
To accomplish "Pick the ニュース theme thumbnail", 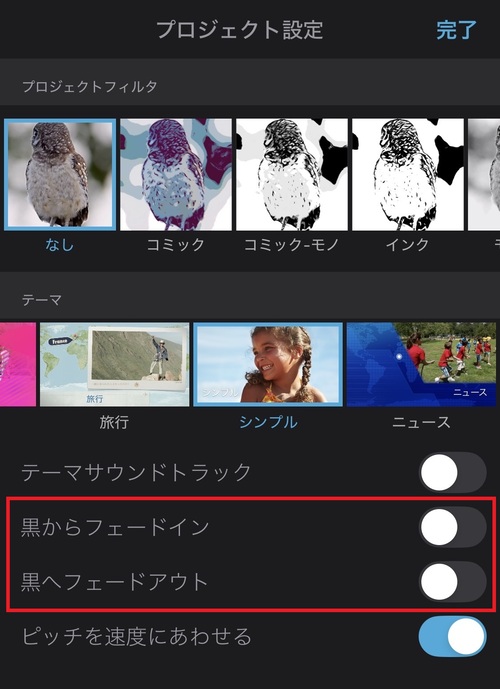I will [x=421, y=364].
